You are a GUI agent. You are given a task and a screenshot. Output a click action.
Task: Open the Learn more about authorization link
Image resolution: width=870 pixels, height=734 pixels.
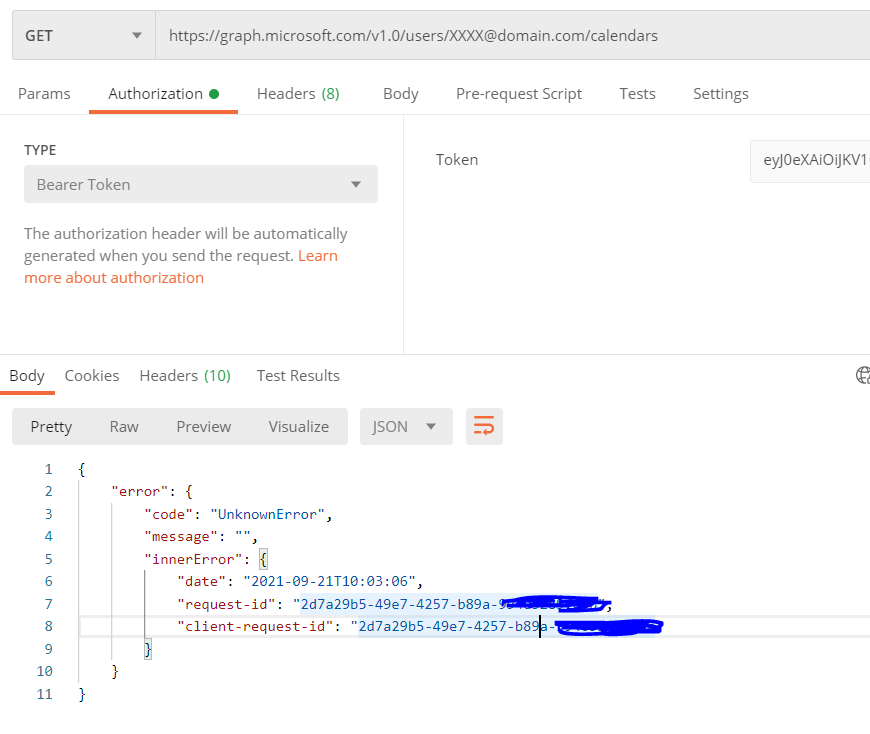[113, 277]
